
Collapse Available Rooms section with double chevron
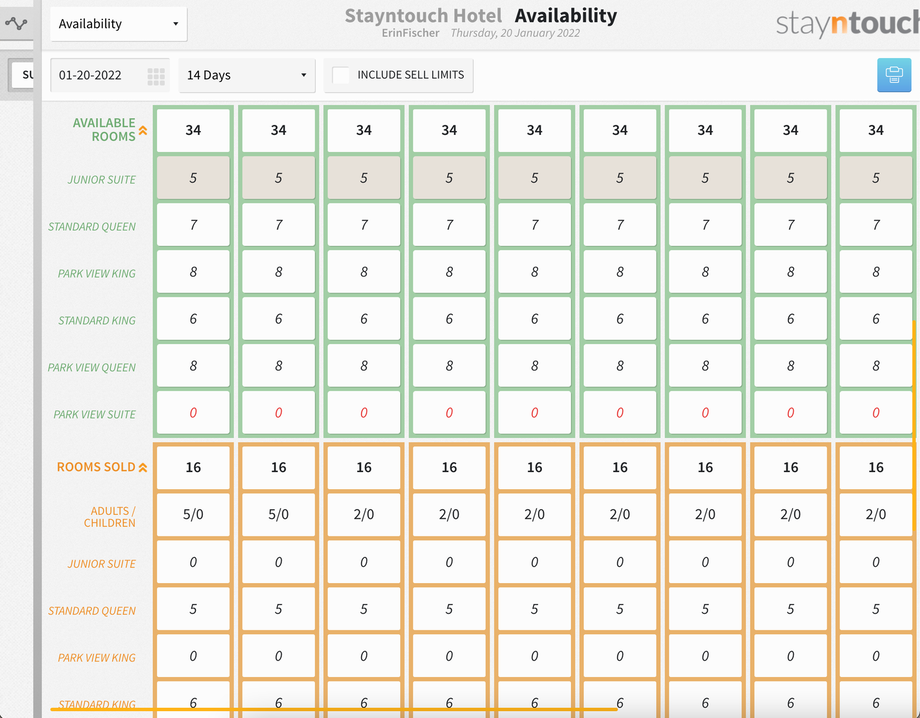pos(143,130)
